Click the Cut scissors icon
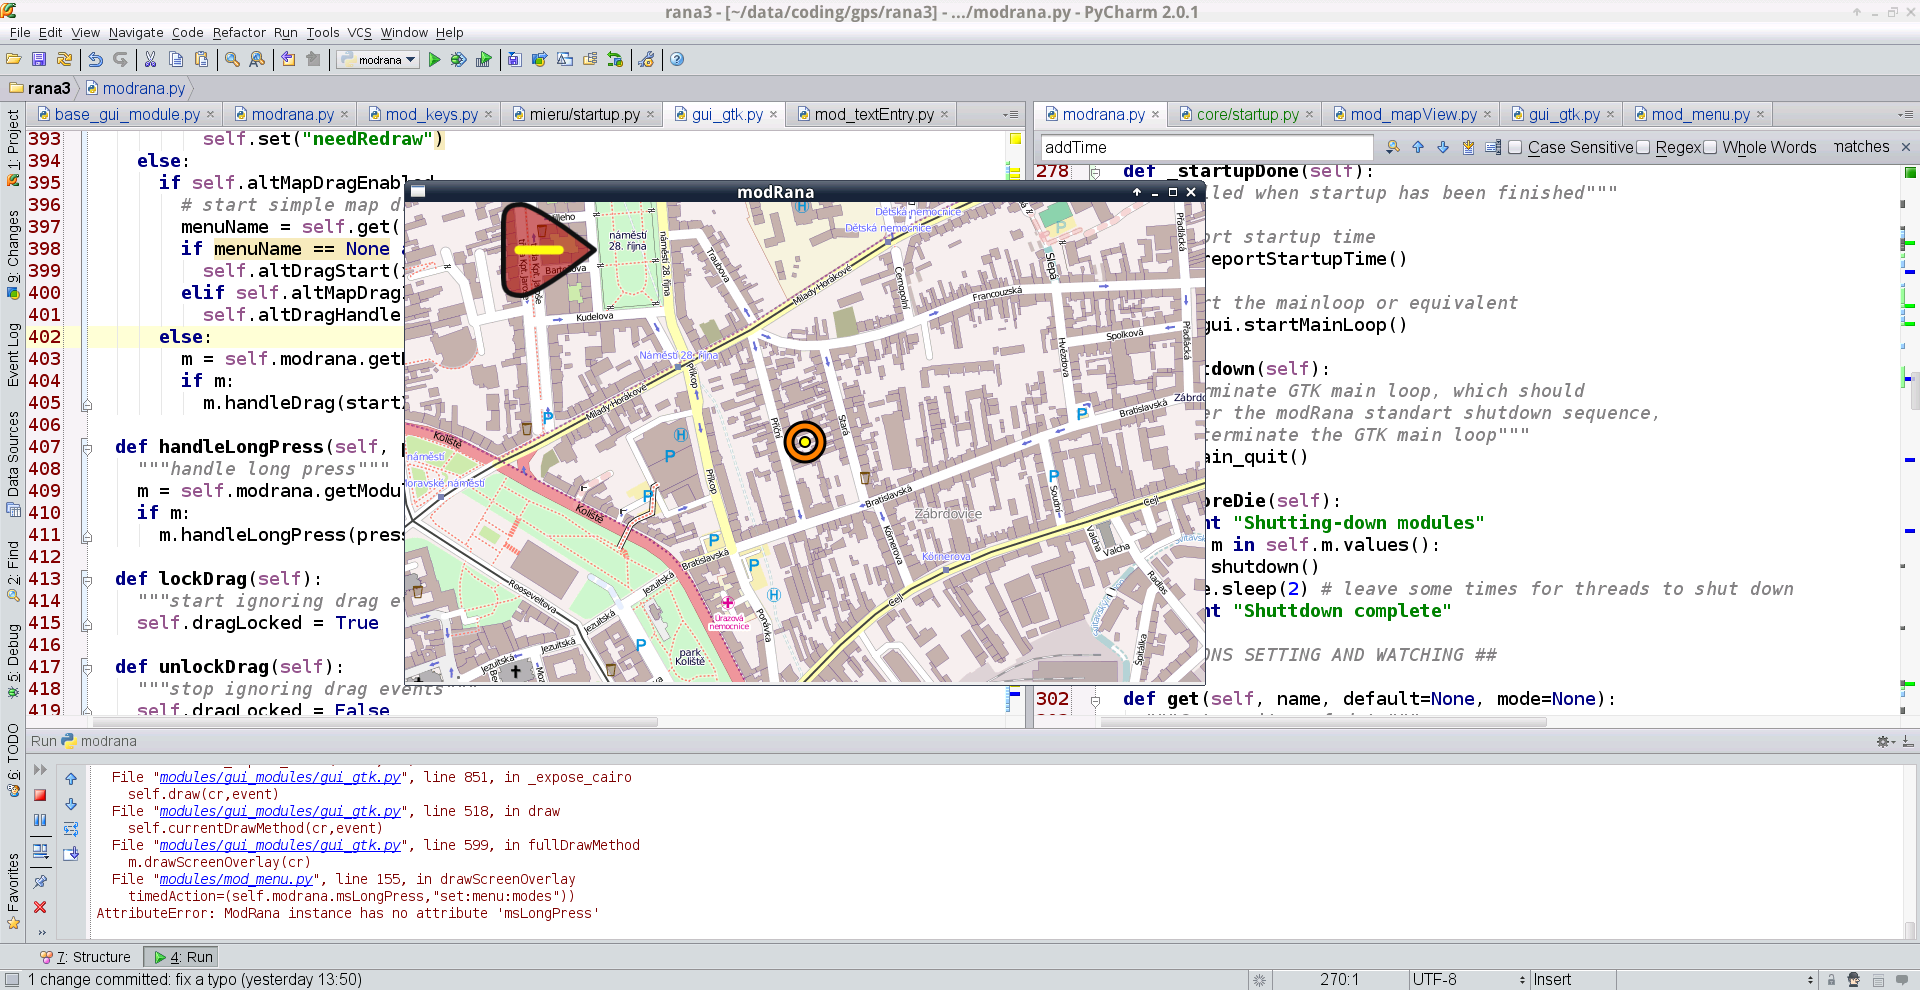1920x990 pixels. pos(150,60)
